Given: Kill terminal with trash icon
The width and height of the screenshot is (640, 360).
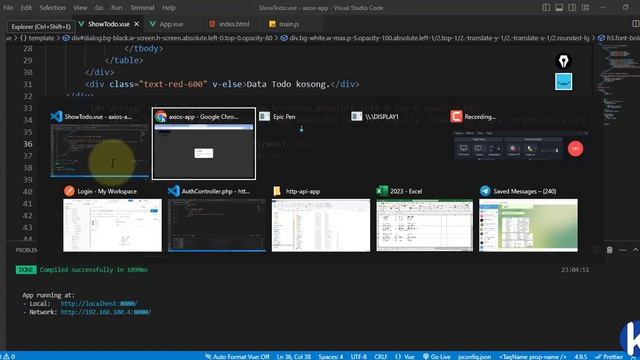Looking at the screenshot, I should (609, 250).
